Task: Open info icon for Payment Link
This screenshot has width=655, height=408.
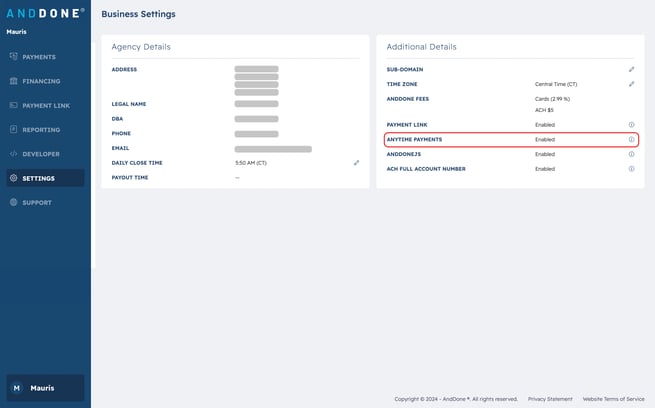Action: [x=631, y=125]
